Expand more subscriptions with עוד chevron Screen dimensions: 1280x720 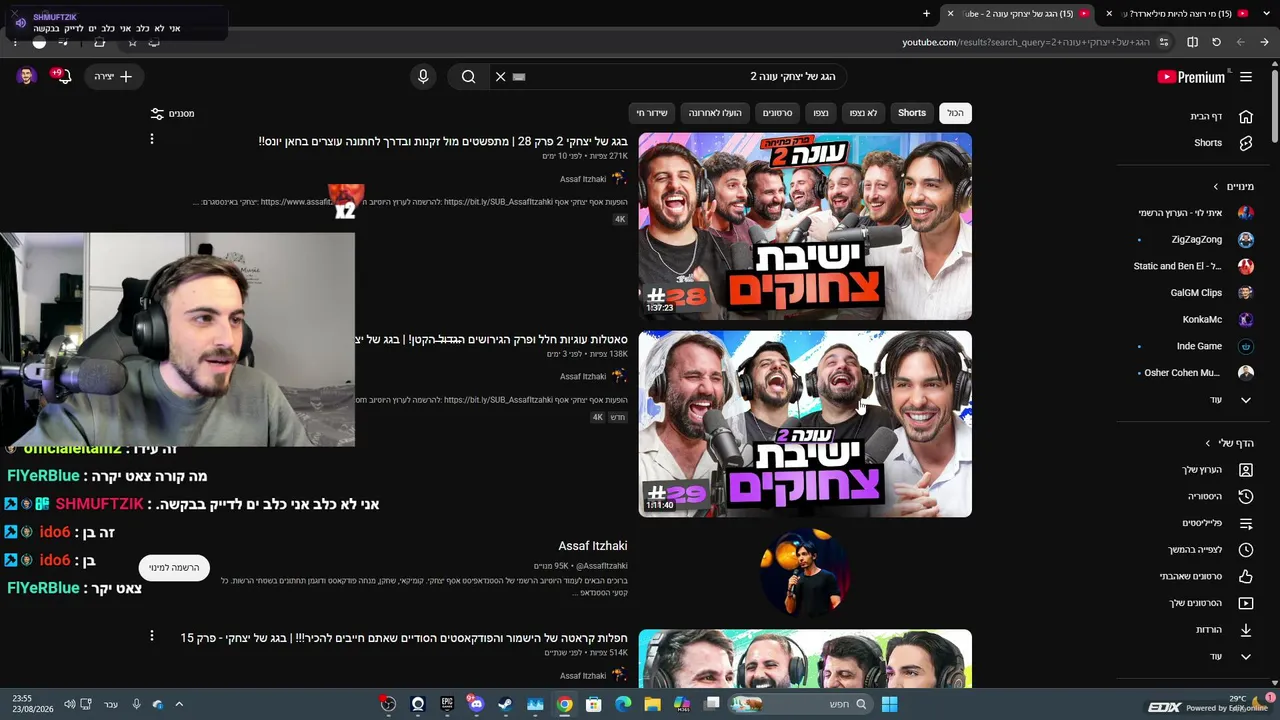1246,400
